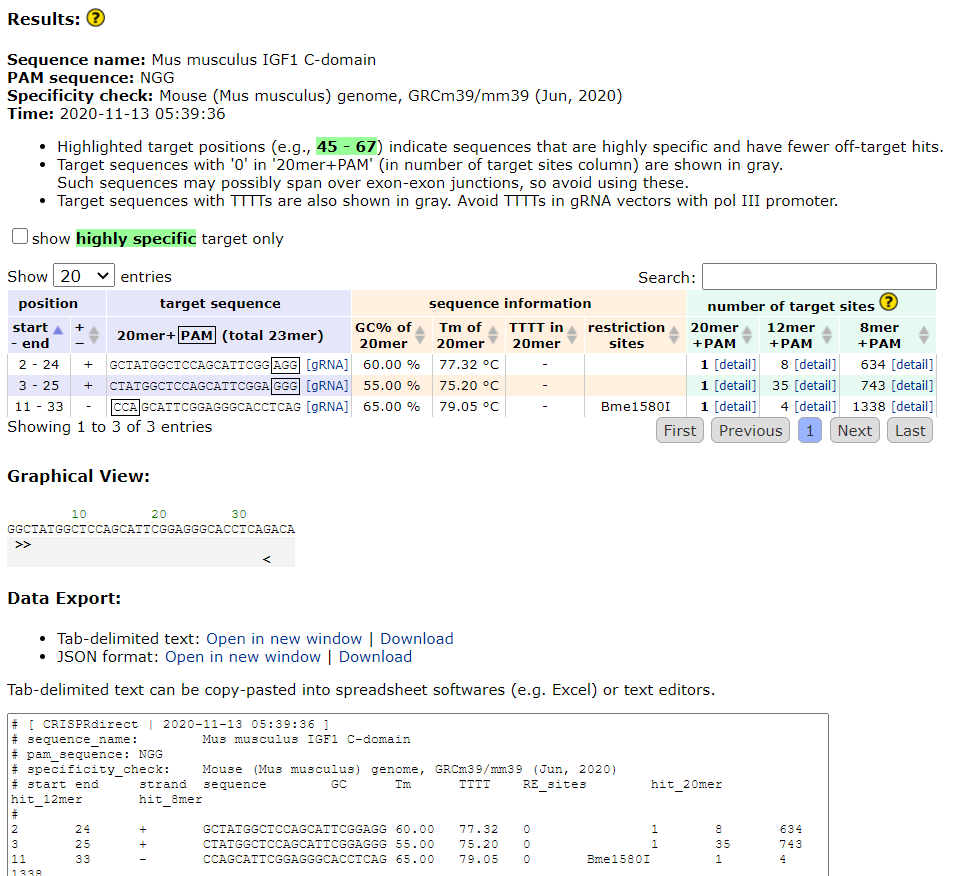Click the Last pagination button
The width and height of the screenshot is (967, 876).
pyautogui.click(x=909, y=430)
